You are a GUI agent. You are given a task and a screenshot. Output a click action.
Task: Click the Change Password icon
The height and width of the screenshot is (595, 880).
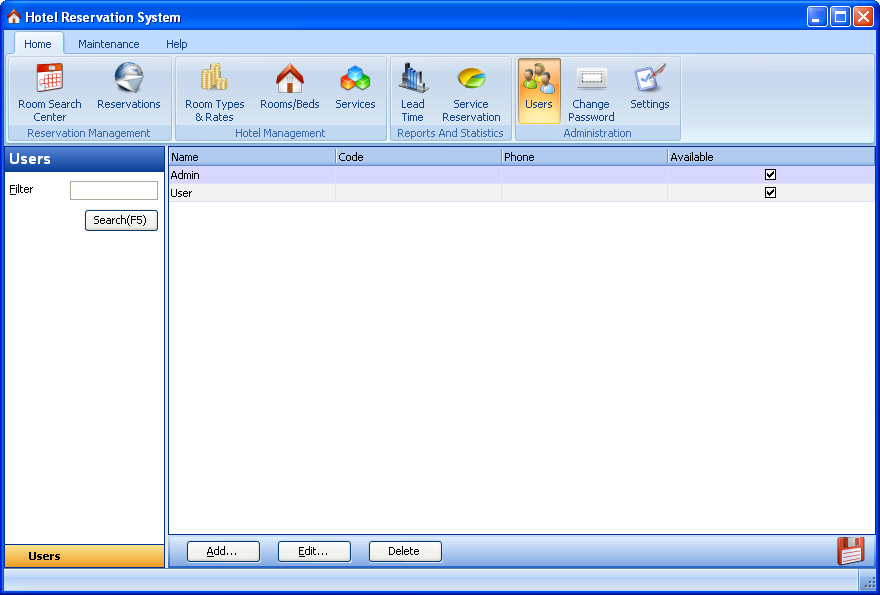click(591, 91)
